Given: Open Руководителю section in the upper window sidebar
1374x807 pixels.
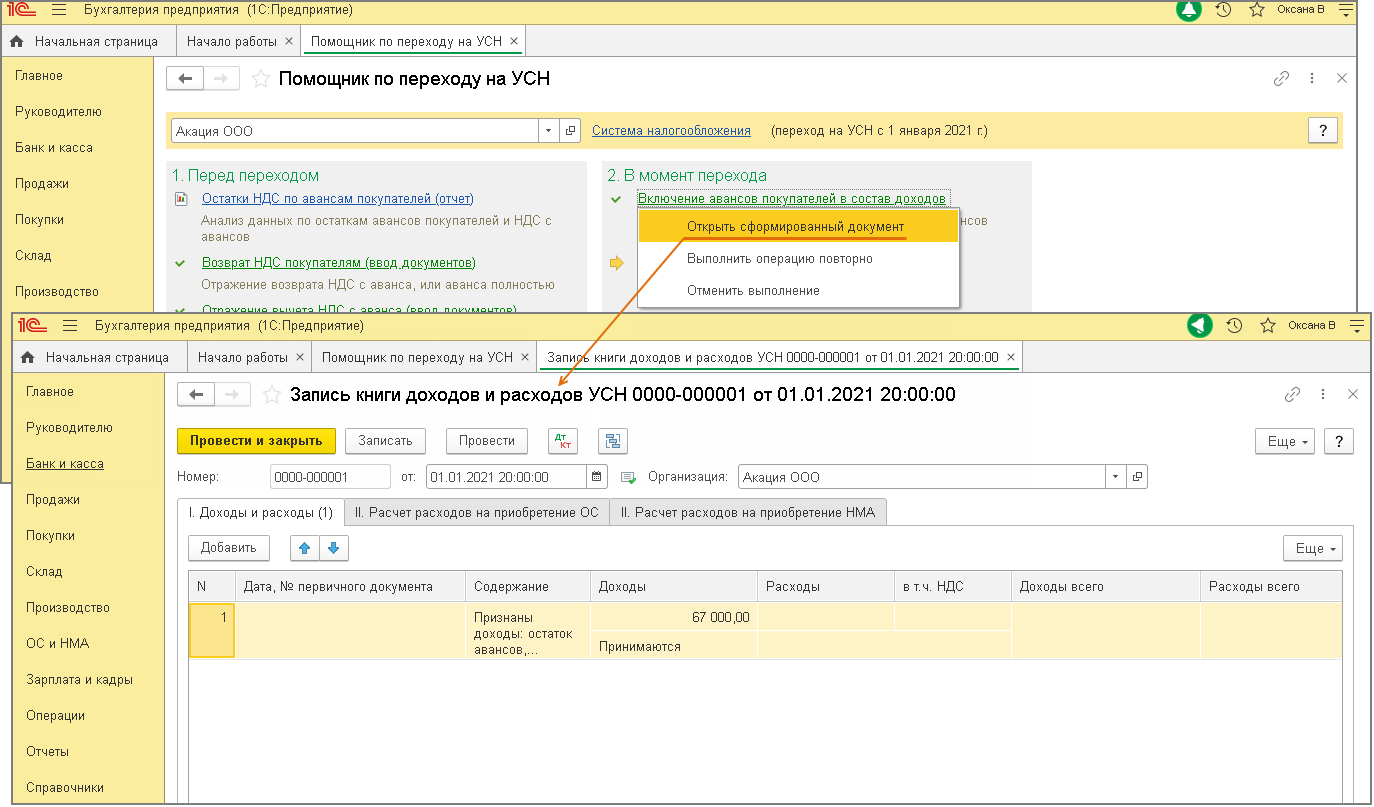Looking at the screenshot, I should (x=58, y=112).
